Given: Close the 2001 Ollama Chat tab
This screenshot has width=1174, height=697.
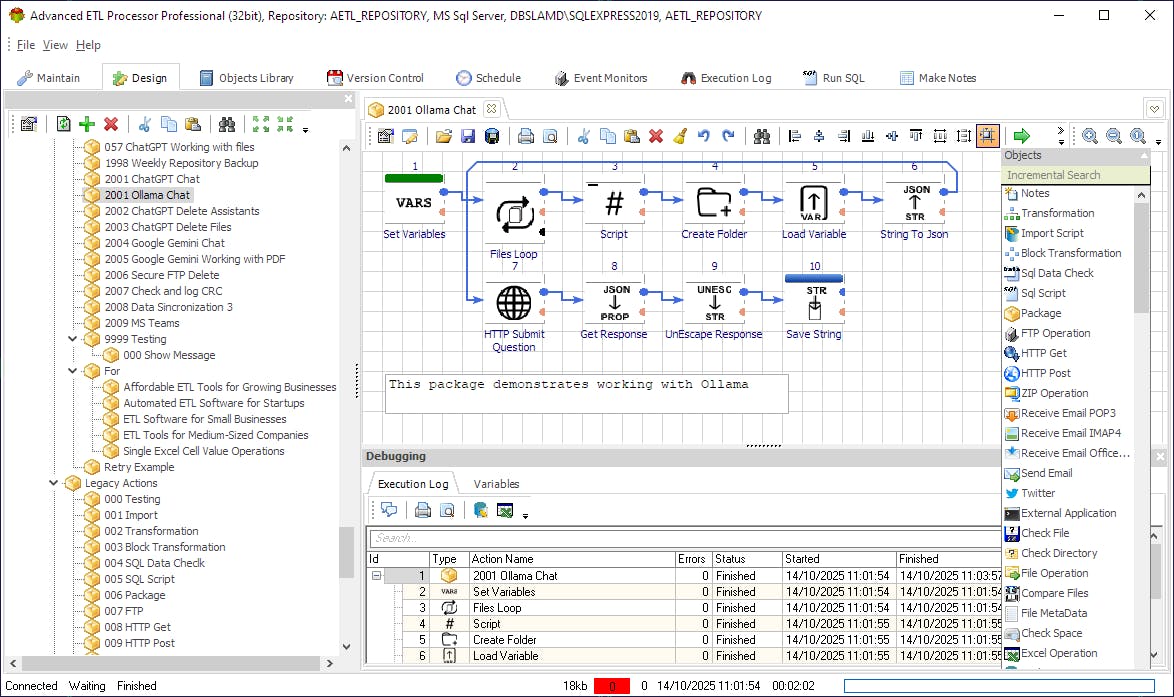Looking at the screenshot, I should 491,109.
